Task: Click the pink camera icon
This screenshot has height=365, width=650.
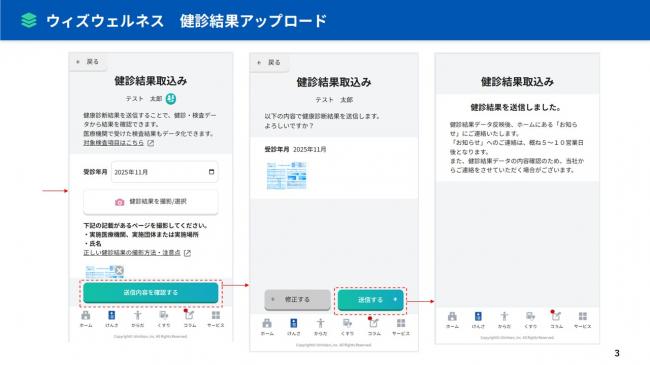Action: tap(119, 202)
